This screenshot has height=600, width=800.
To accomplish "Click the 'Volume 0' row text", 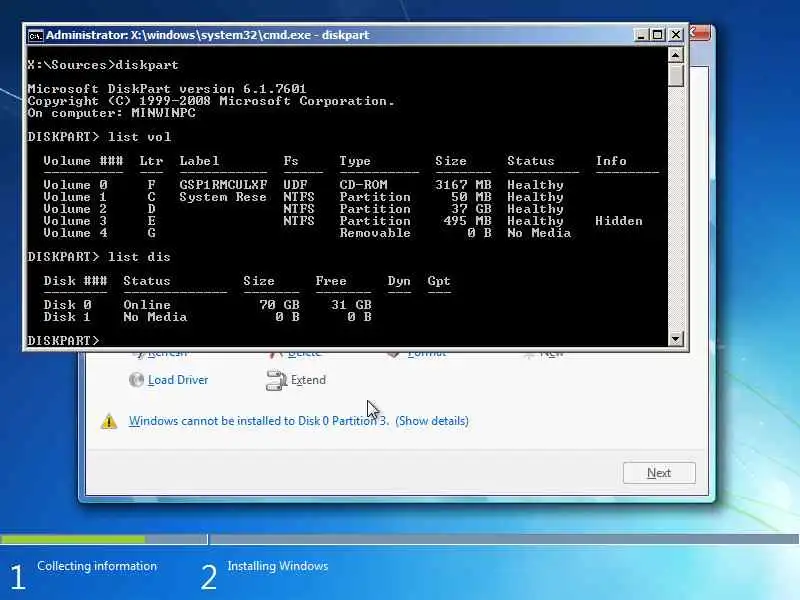I will (x=76, y=185).
